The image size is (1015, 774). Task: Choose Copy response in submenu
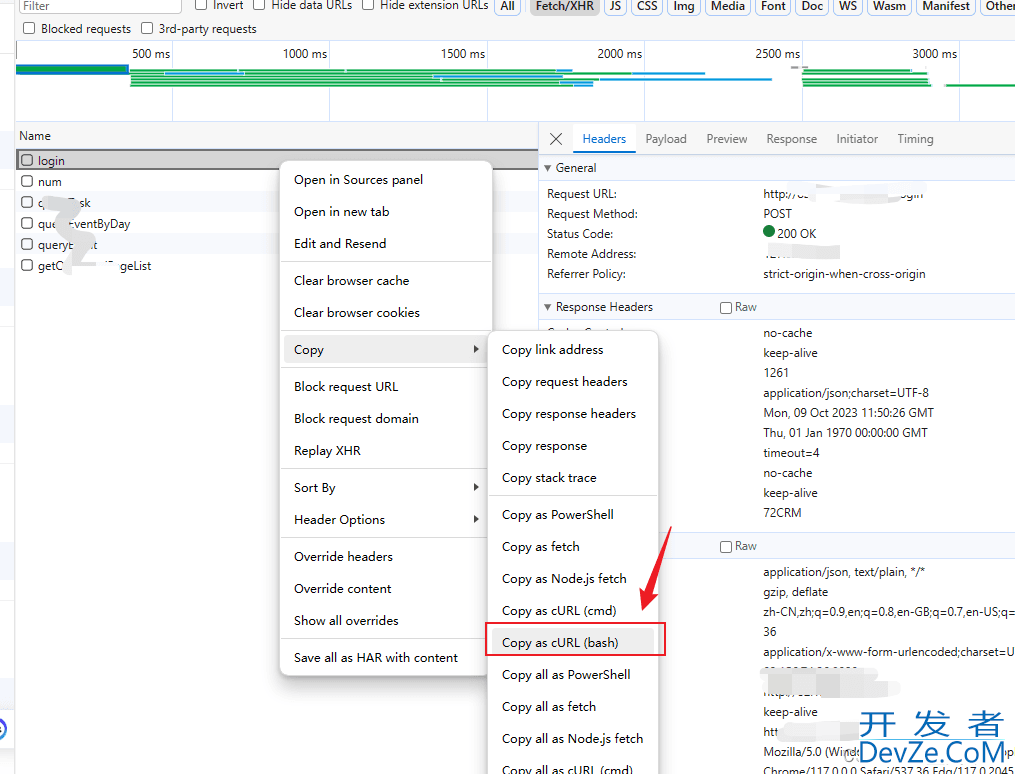(573, 446)
